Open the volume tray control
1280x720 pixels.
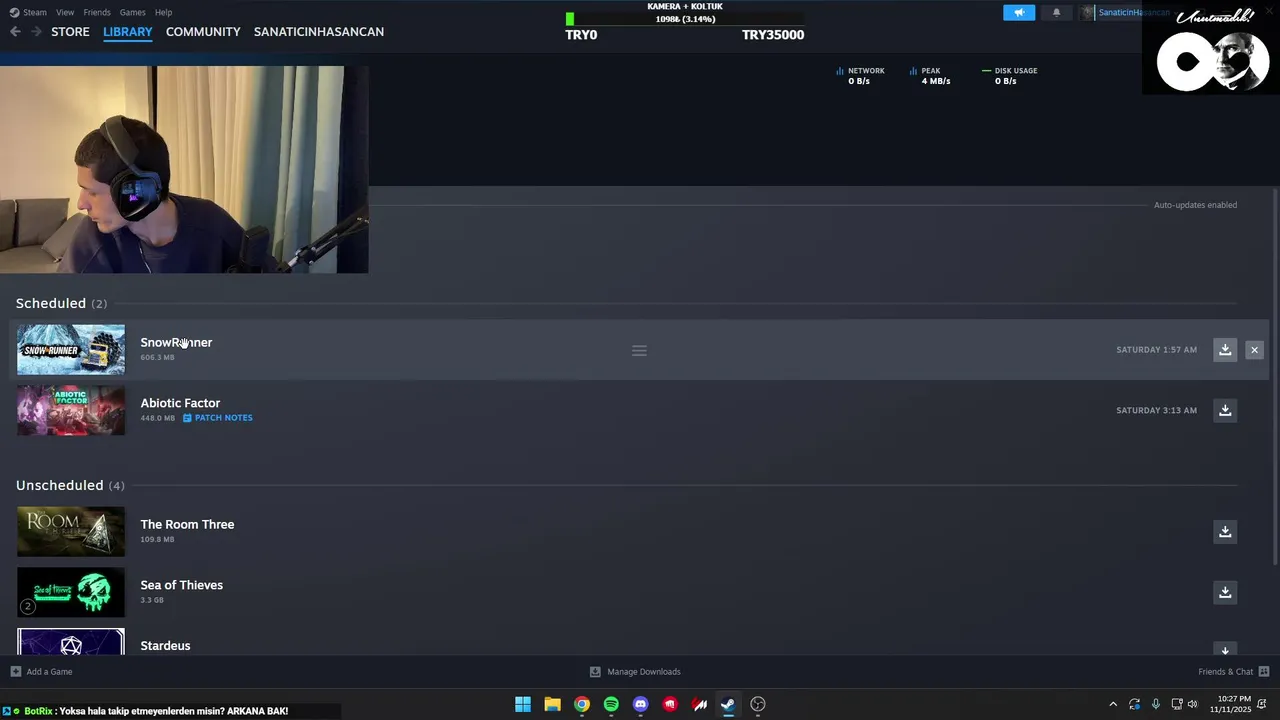click(1192, 704)
